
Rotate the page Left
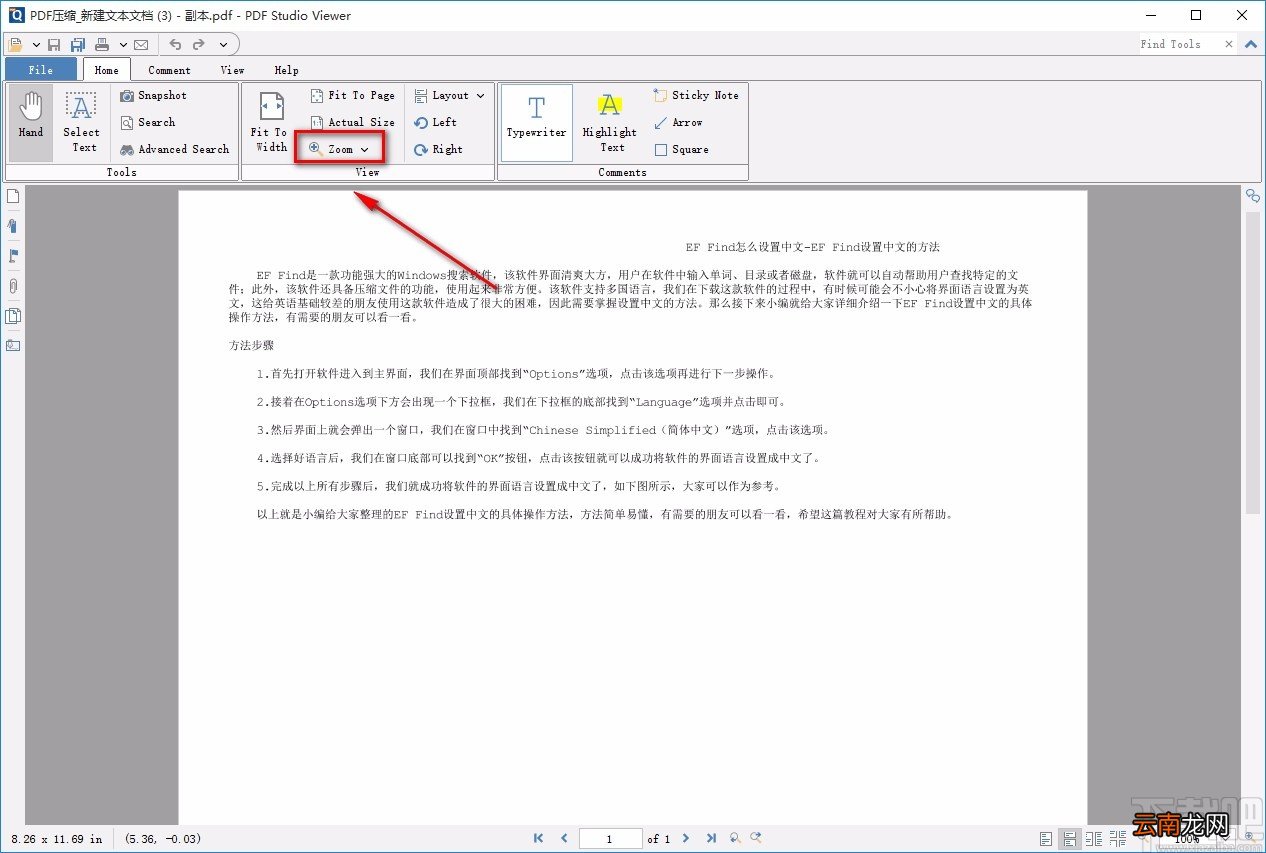click(x=436, y=122)
